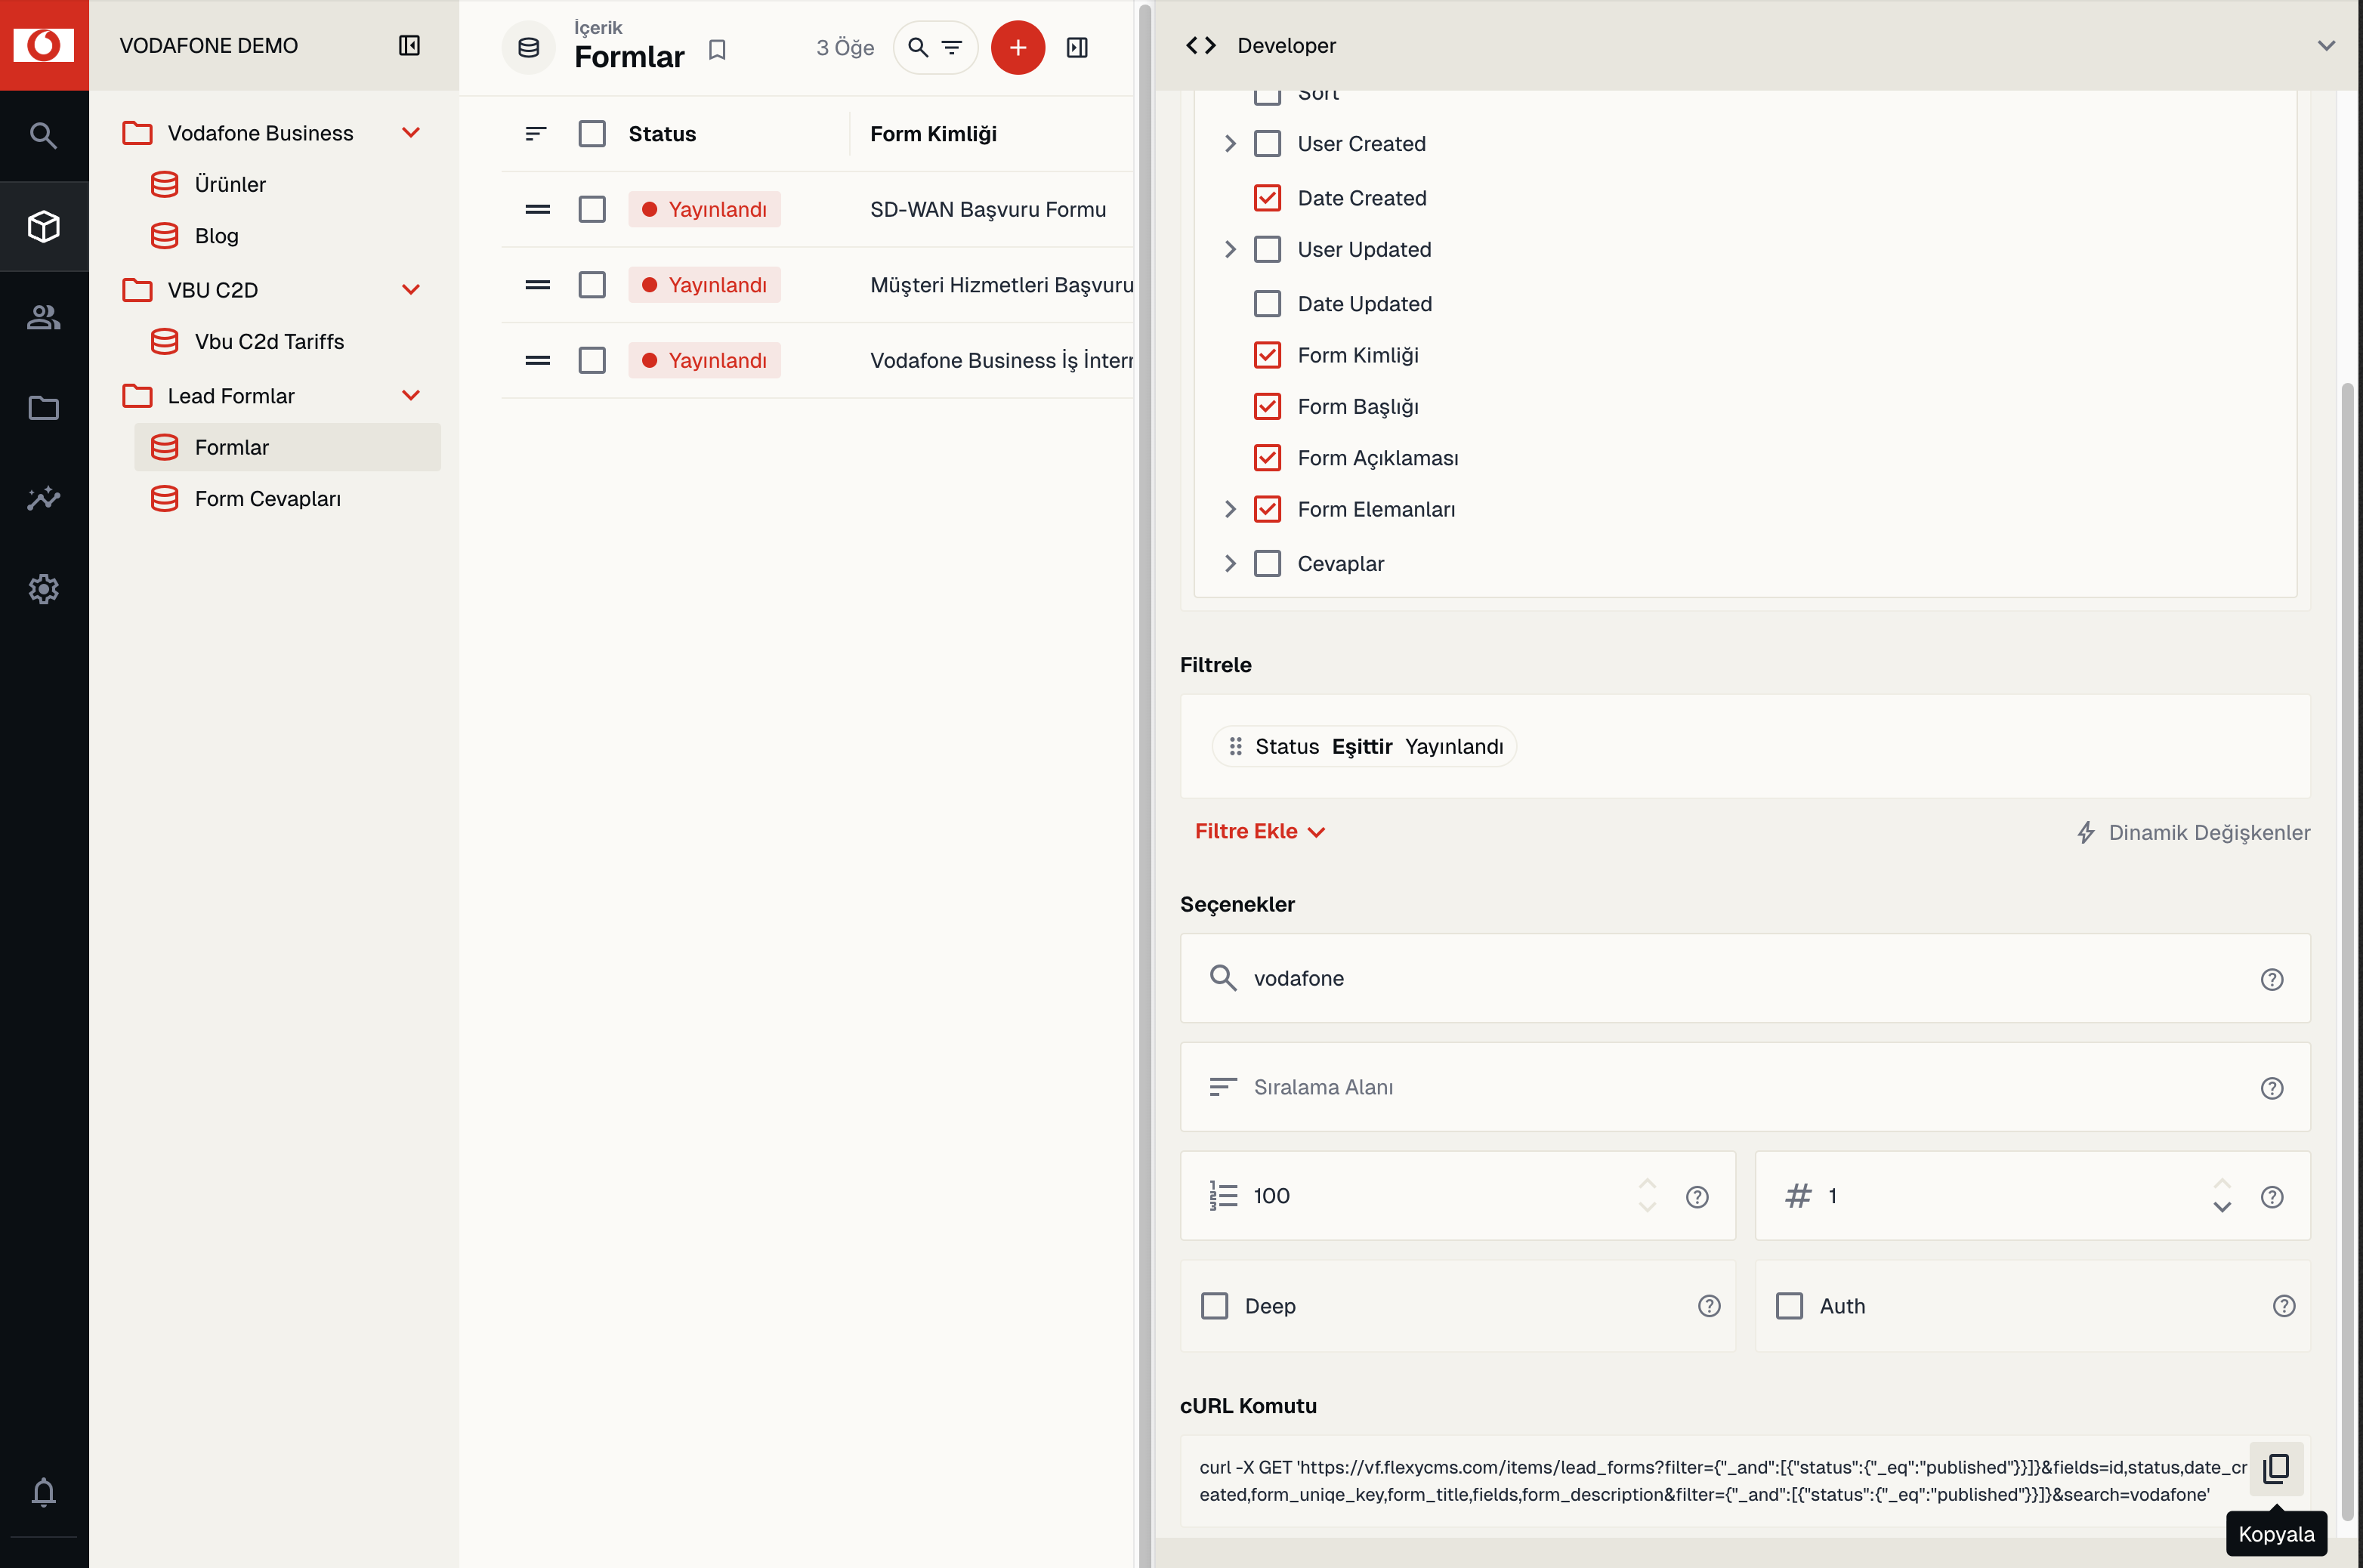Open help for the Deep option
This screenshot has width=2363, height=1568.
tap(1709, 1305)
